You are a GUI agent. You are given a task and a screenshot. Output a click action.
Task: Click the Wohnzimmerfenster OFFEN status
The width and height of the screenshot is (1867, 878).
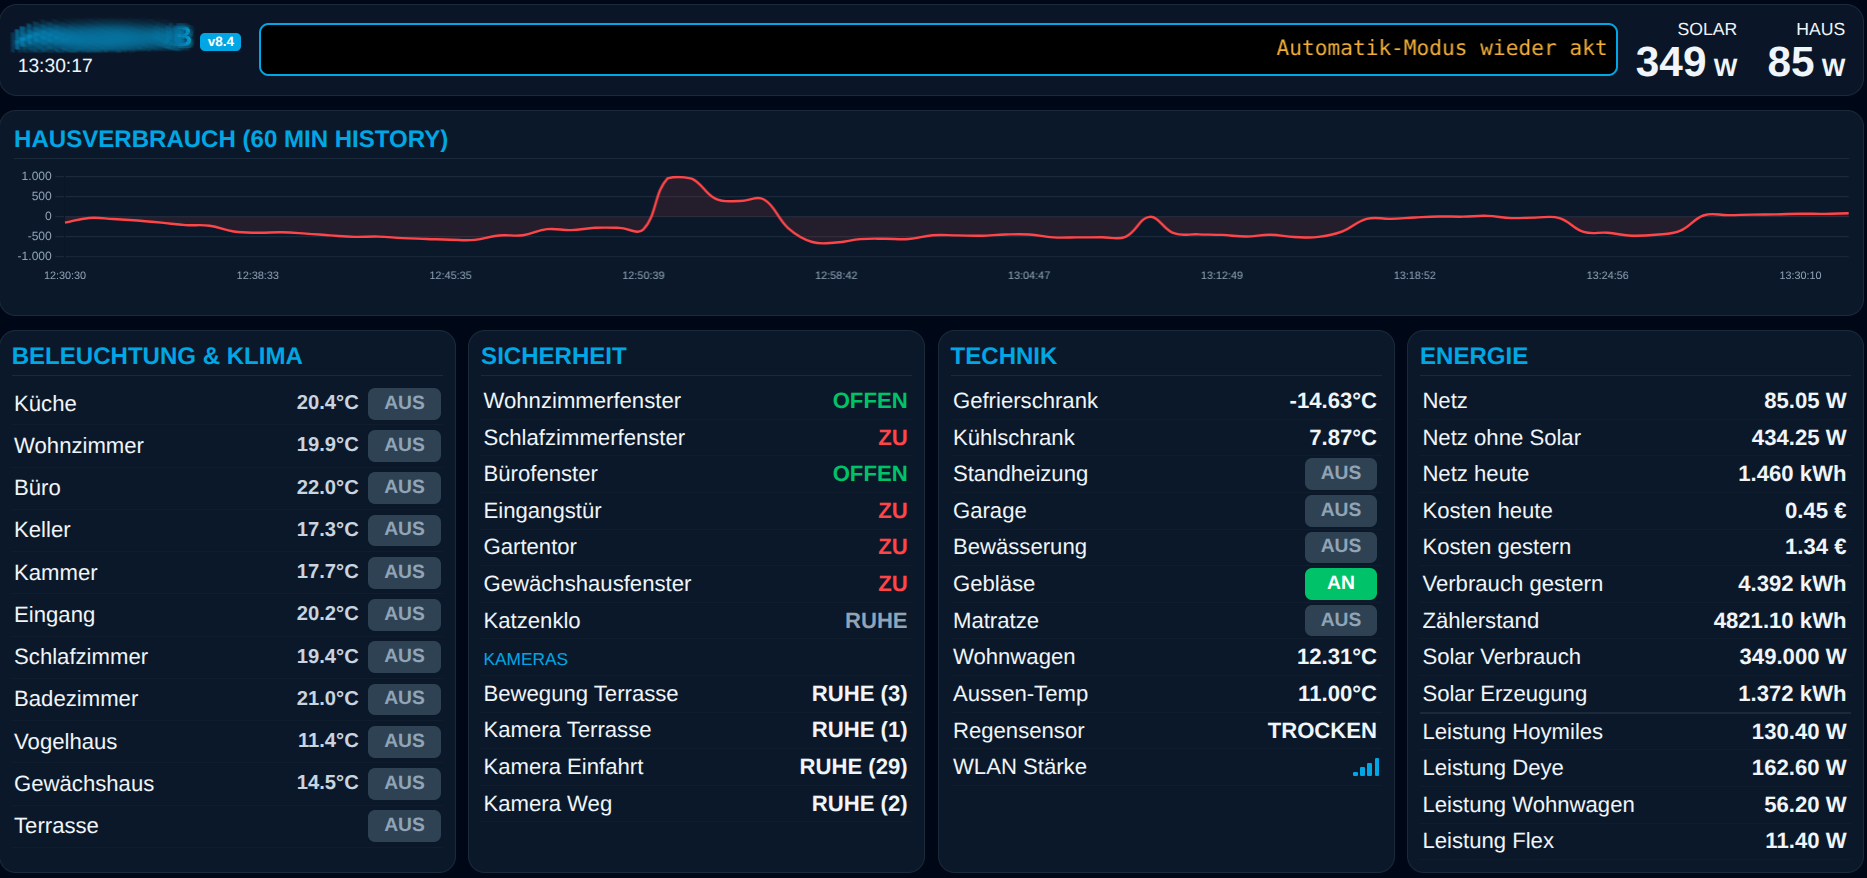(x=870, y=401)
